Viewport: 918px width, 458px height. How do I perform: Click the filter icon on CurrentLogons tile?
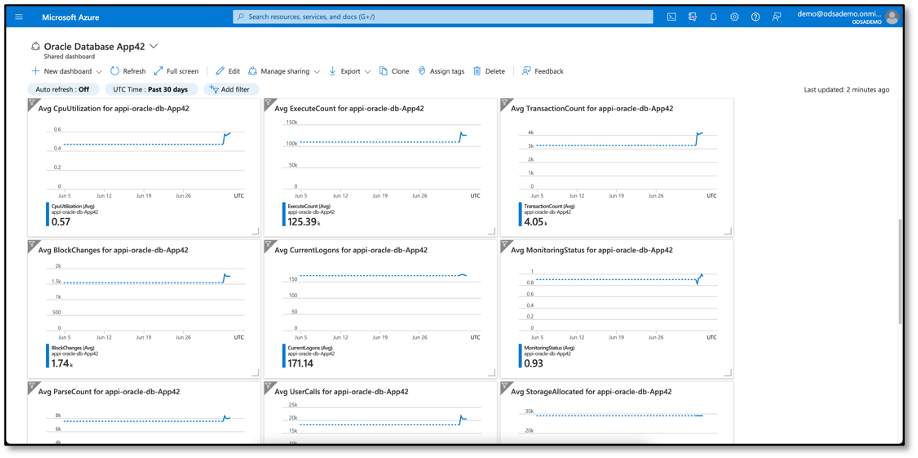click(268, 244)
